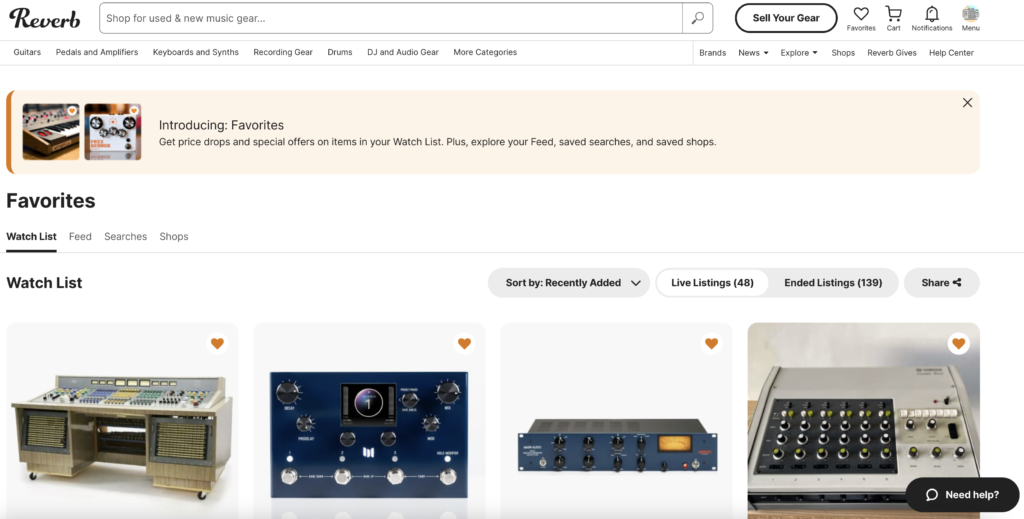1024x519 pixels.
Task: Open the user Menu avatar
Action: coord(970,15)
